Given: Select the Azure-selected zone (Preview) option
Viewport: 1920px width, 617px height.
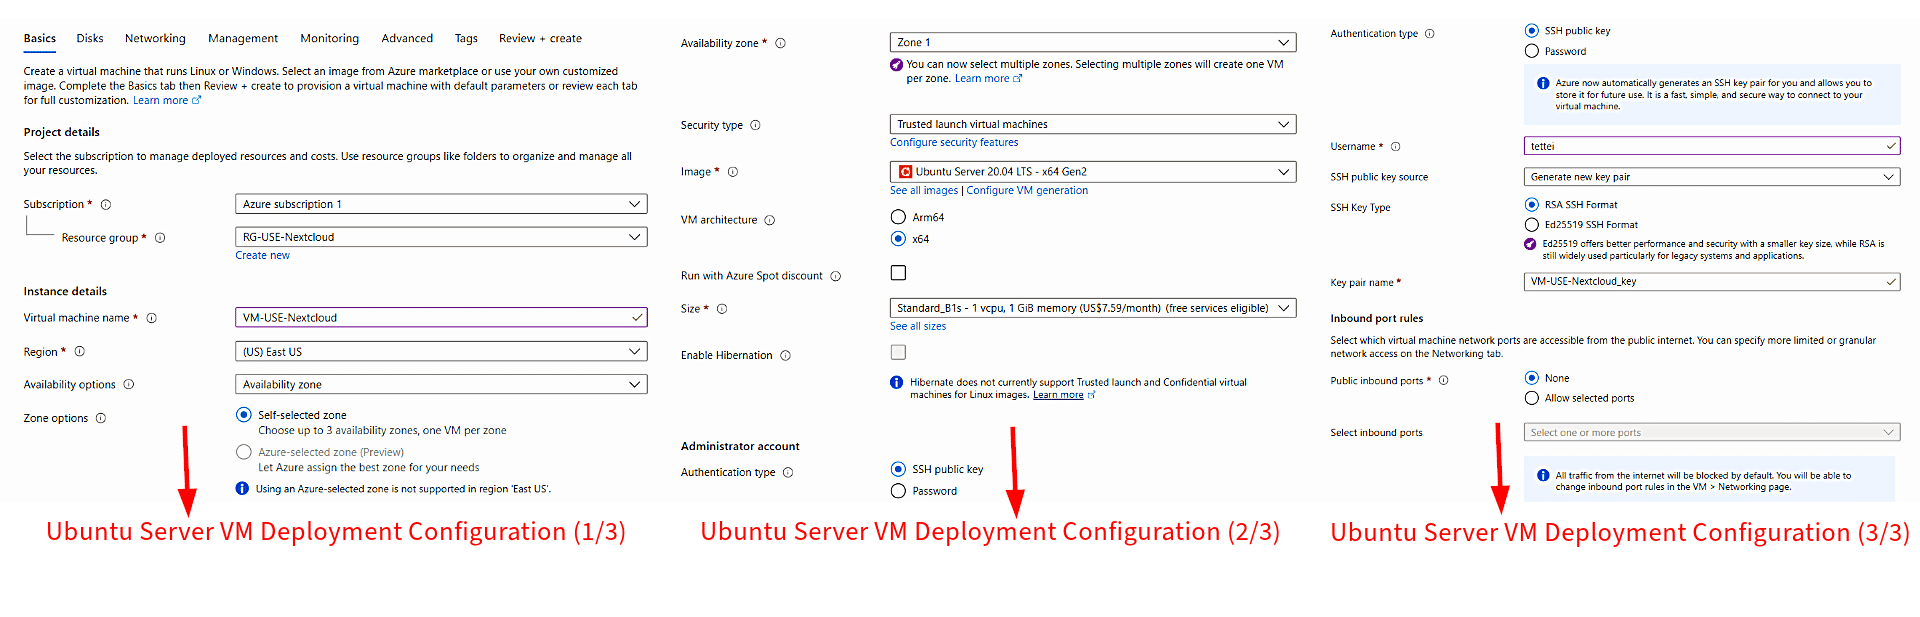Looking at the screenshot, I should (244, 452).
